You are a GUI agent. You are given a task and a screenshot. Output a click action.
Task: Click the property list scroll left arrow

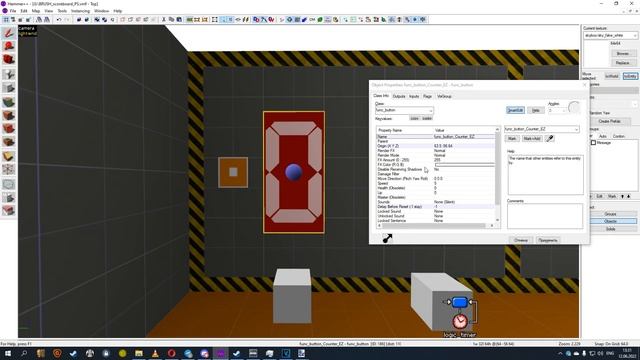pyautogui.click(x=380, y=225)
